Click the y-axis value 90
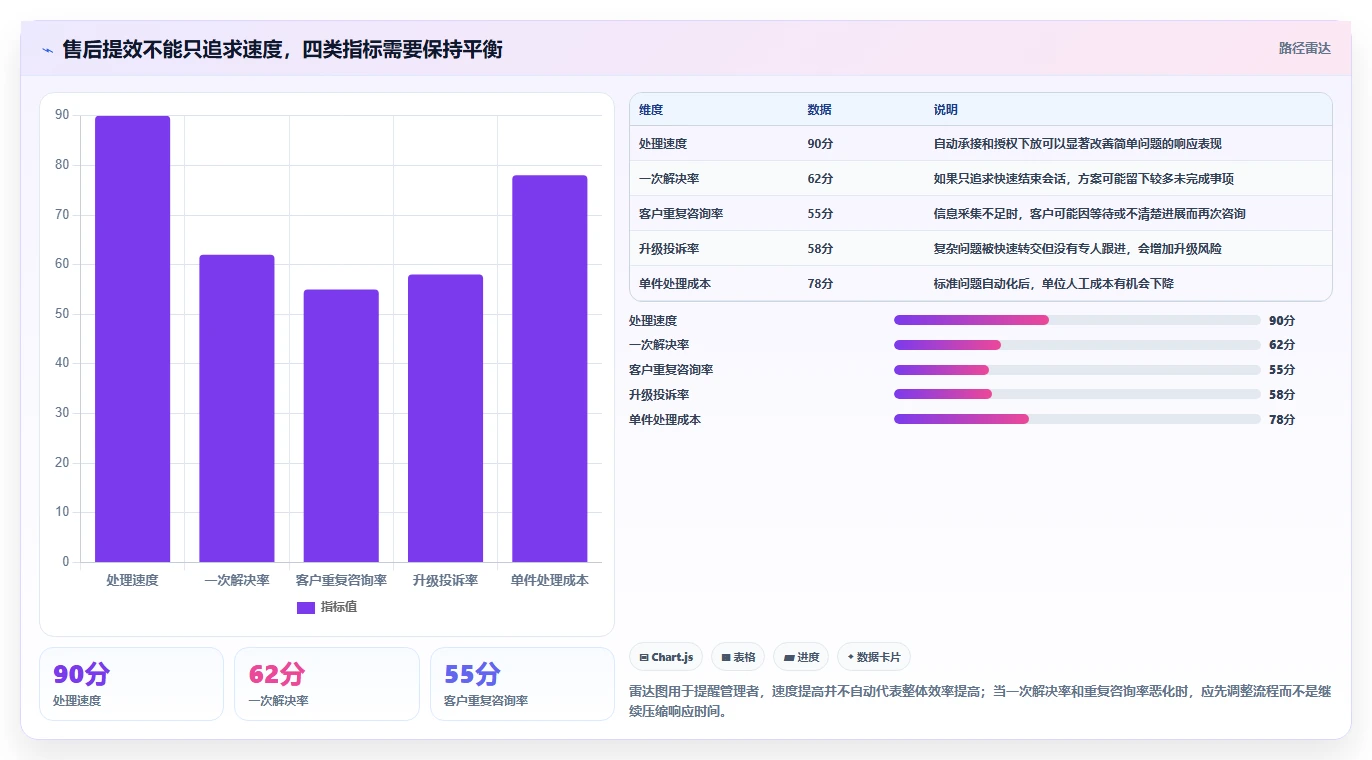The image size is (1372, 760). pos(62,115)
